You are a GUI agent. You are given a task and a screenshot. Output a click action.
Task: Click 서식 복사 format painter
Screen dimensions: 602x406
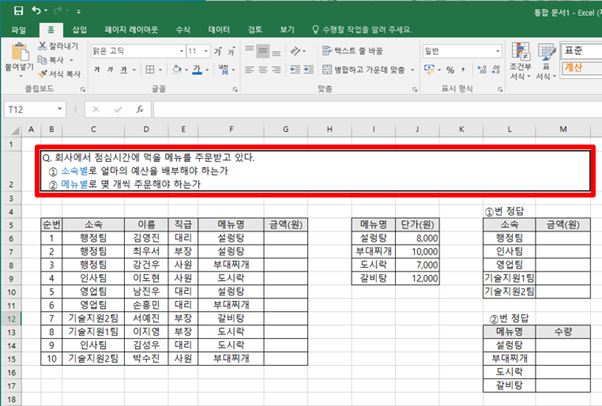[x=60, y=74]
